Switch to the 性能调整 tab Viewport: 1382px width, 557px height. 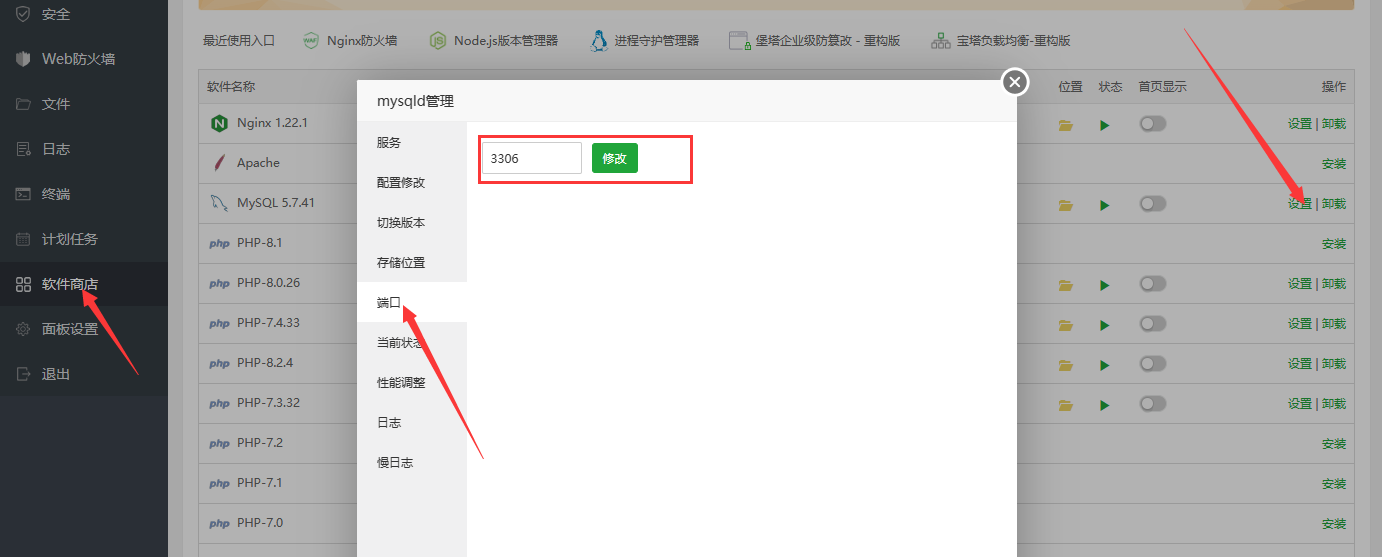412,382
